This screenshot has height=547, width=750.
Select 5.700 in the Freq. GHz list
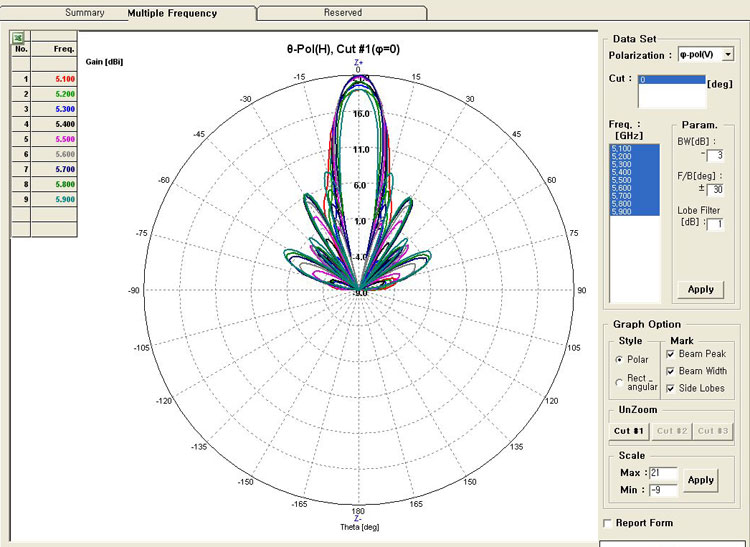[634, 196]
